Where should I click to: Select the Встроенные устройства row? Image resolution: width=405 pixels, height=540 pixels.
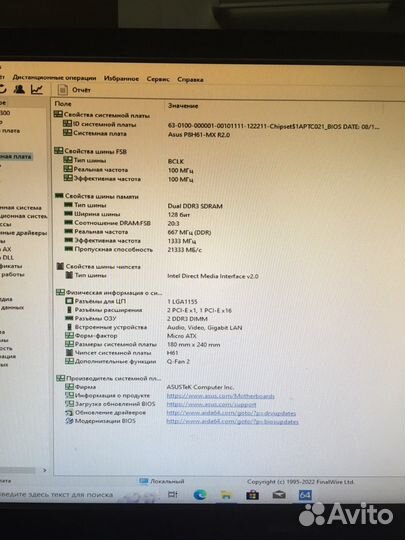[x=154, y=327]
